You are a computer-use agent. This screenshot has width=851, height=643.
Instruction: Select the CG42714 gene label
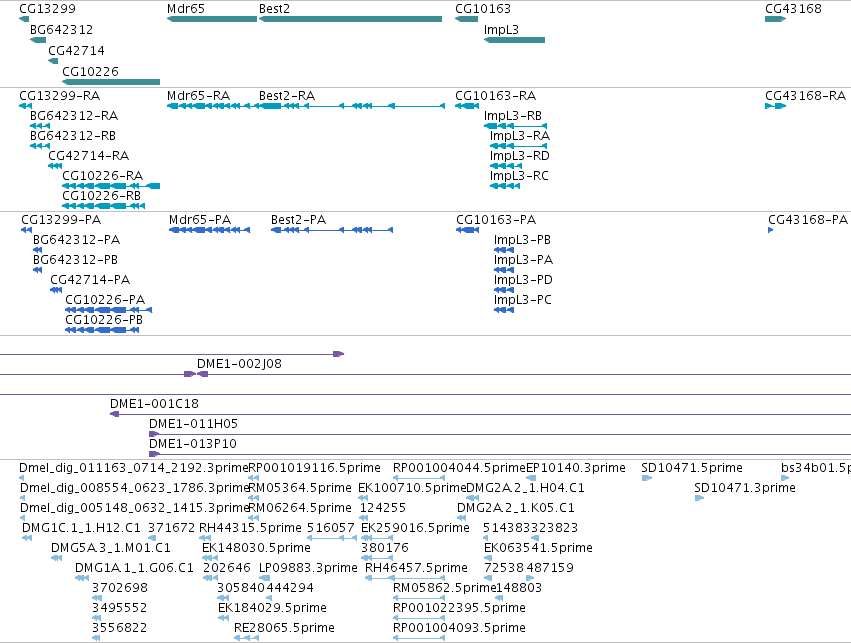(76, 50)
